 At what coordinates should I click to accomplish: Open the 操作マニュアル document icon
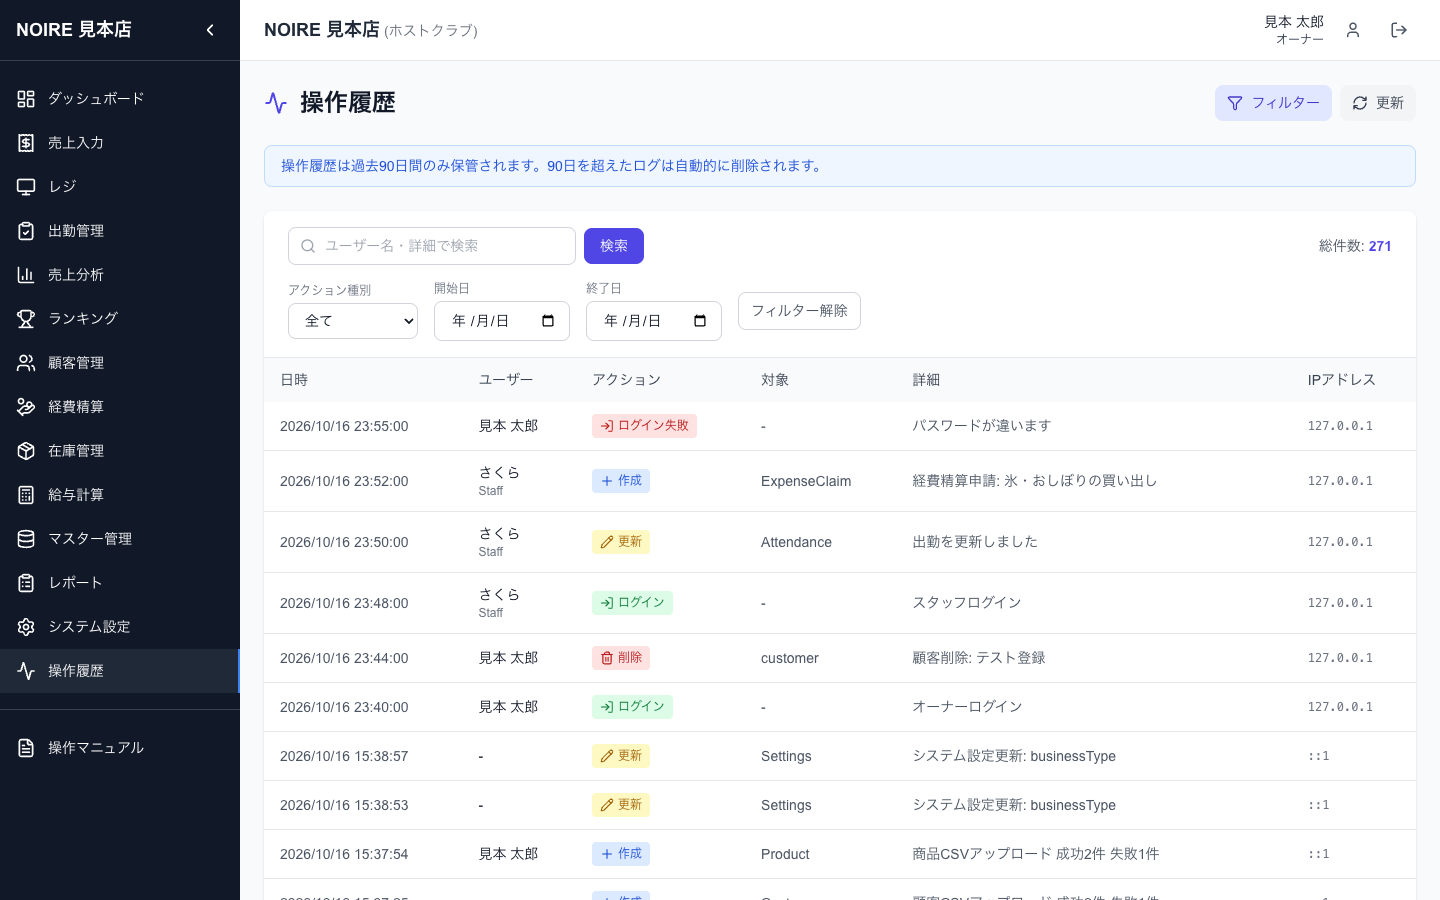[26, 748]
